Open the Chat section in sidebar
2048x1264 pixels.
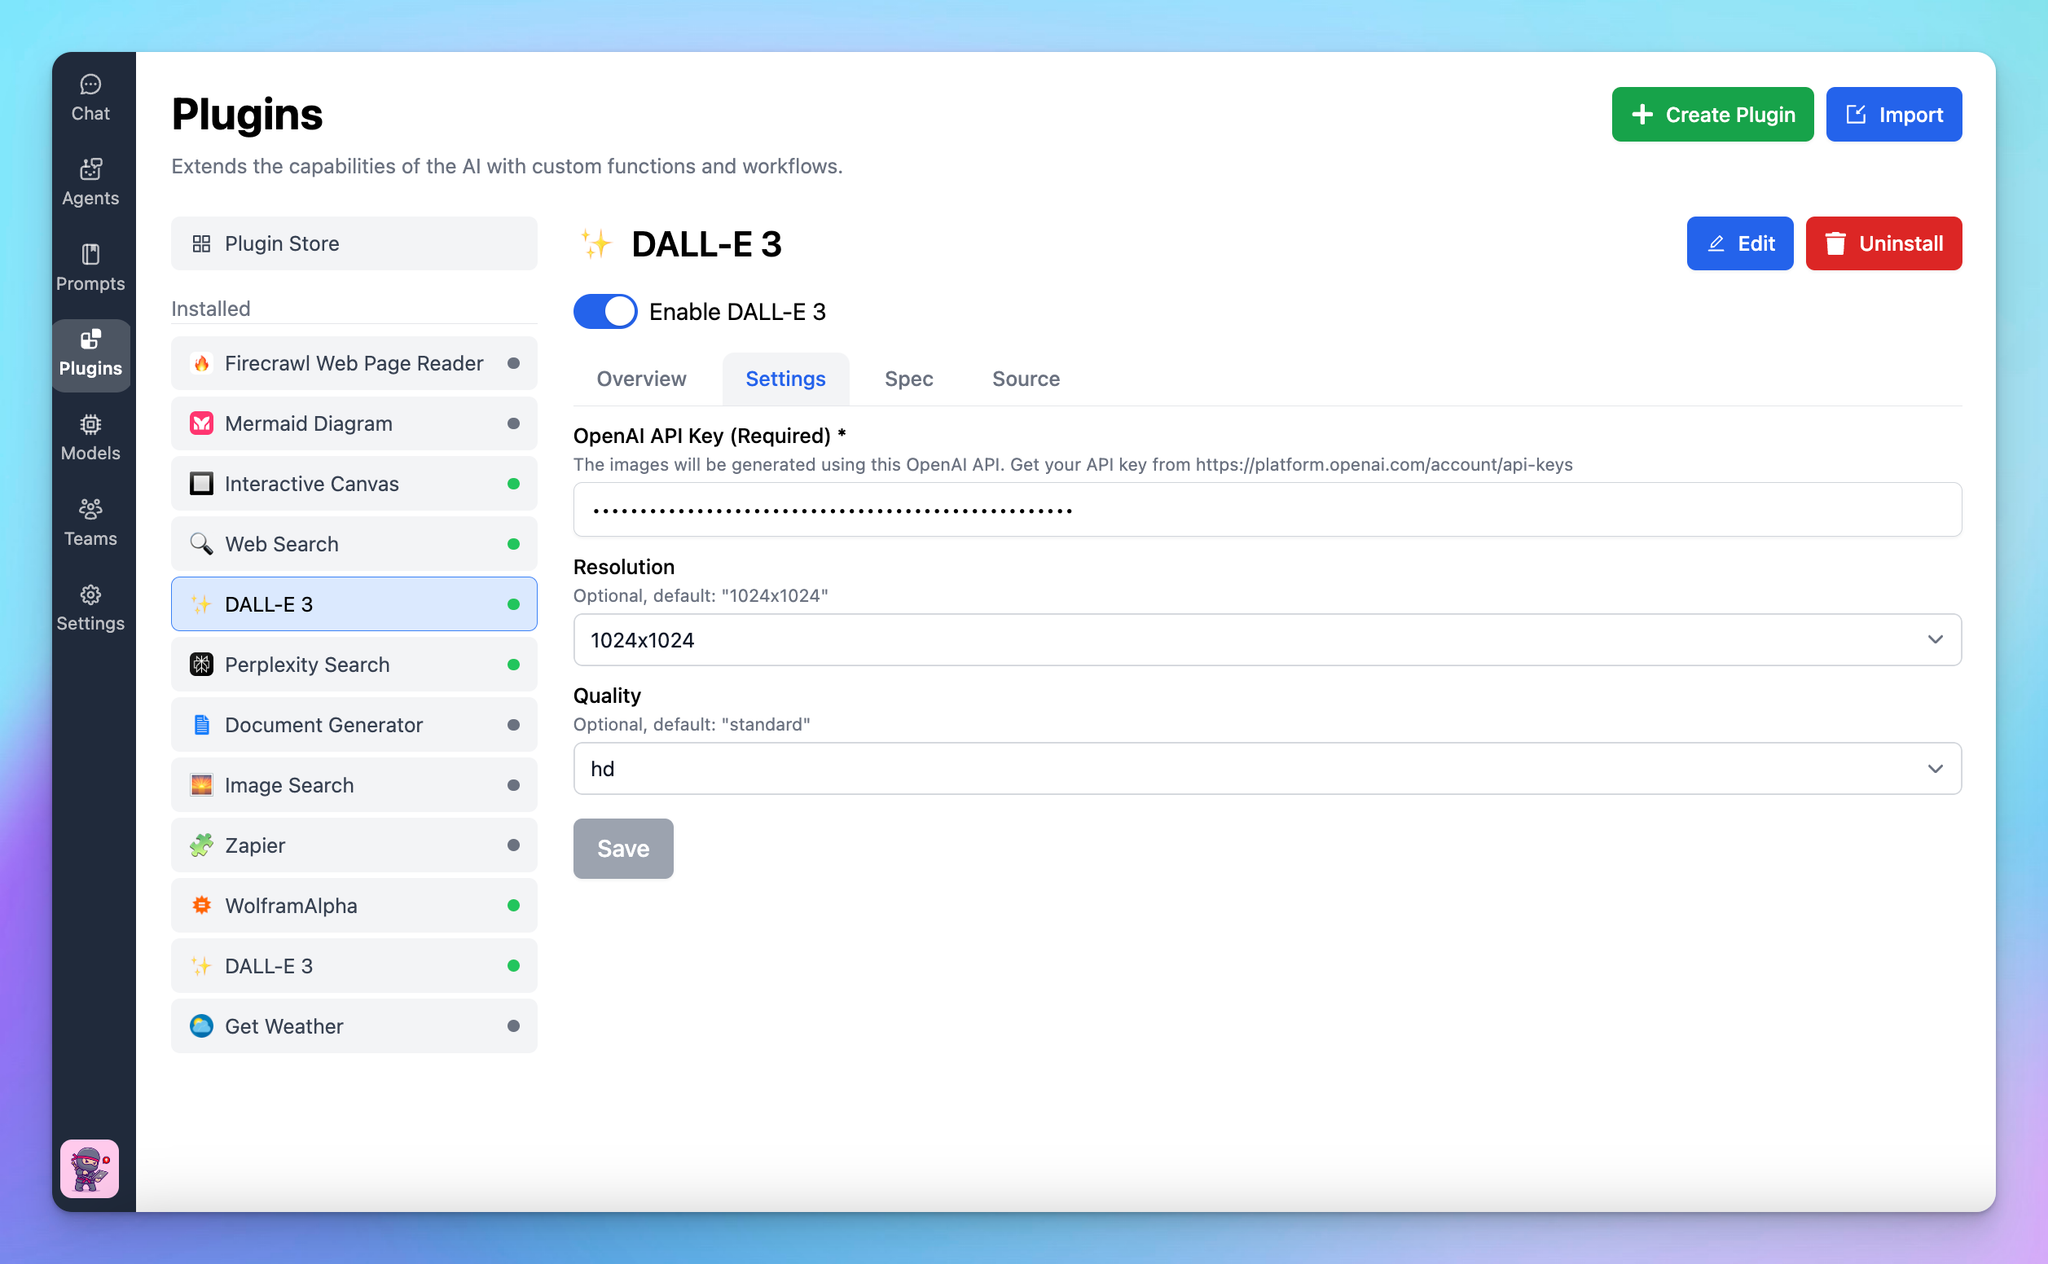[x=90, y=98]
